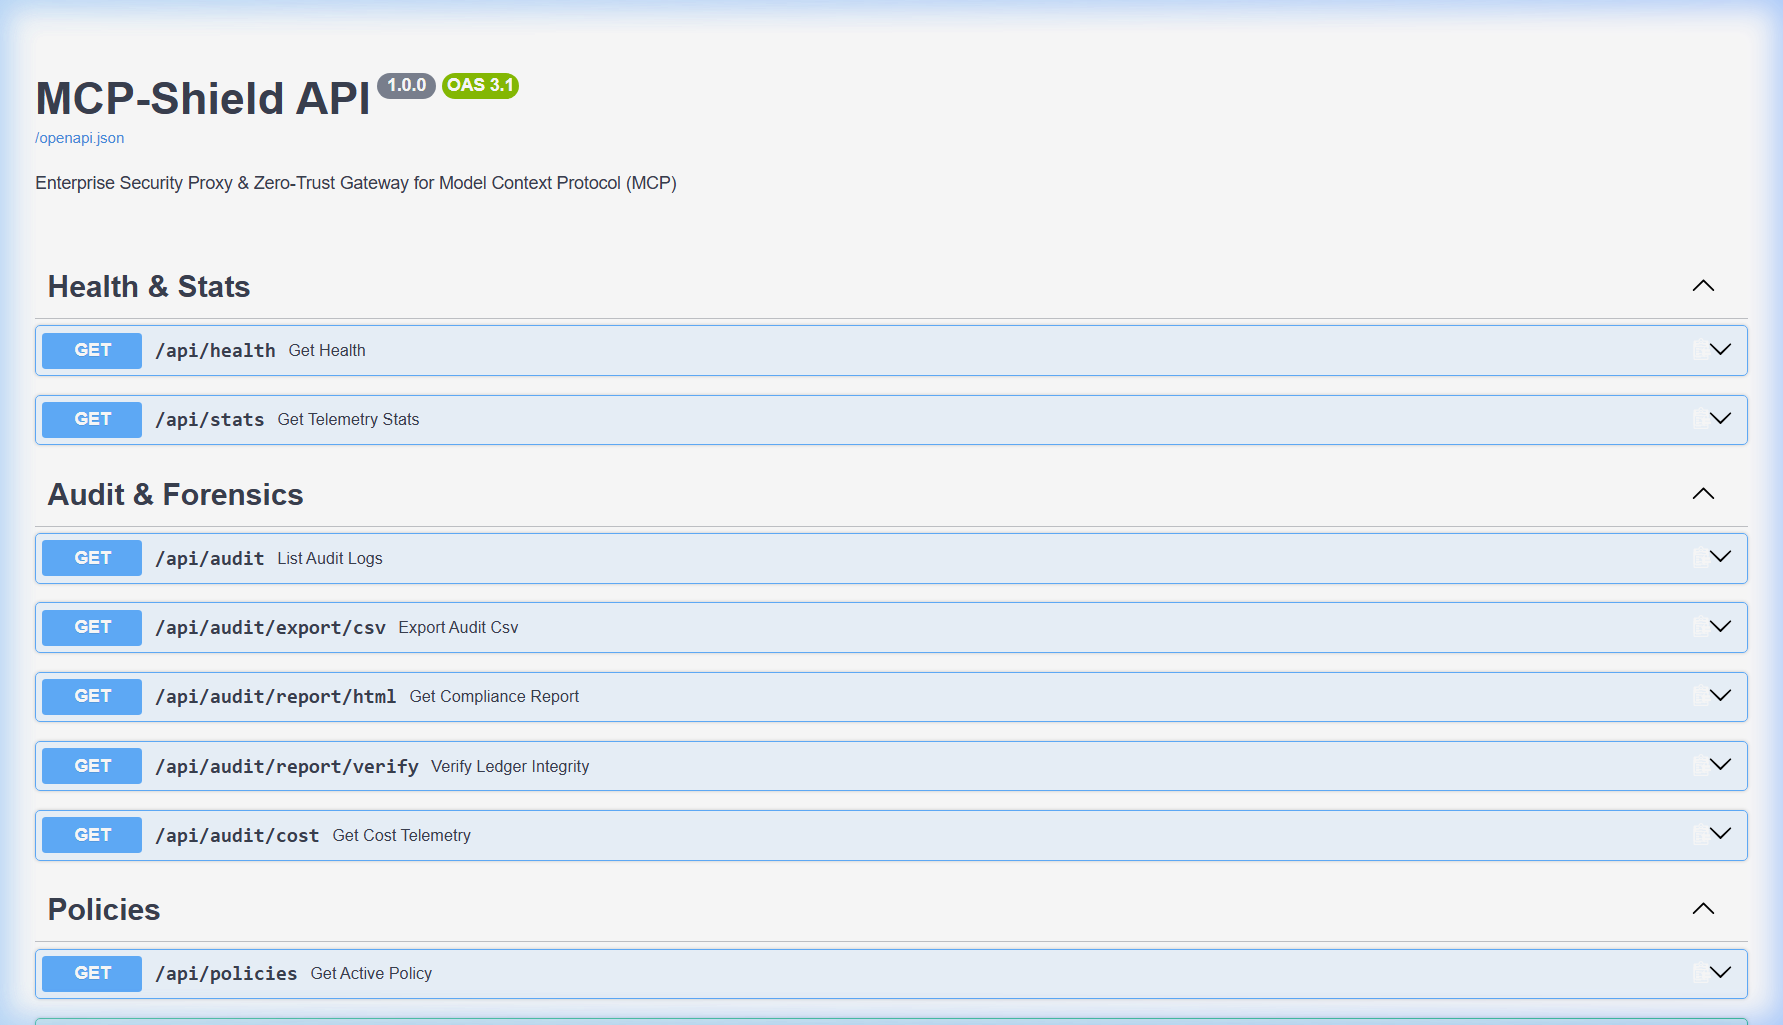Copy the /api/audit/export/csv path with clipboard icon
Image resolution: width=1783 pixels, height=1025 pixels.
(x=1699, y=627)
